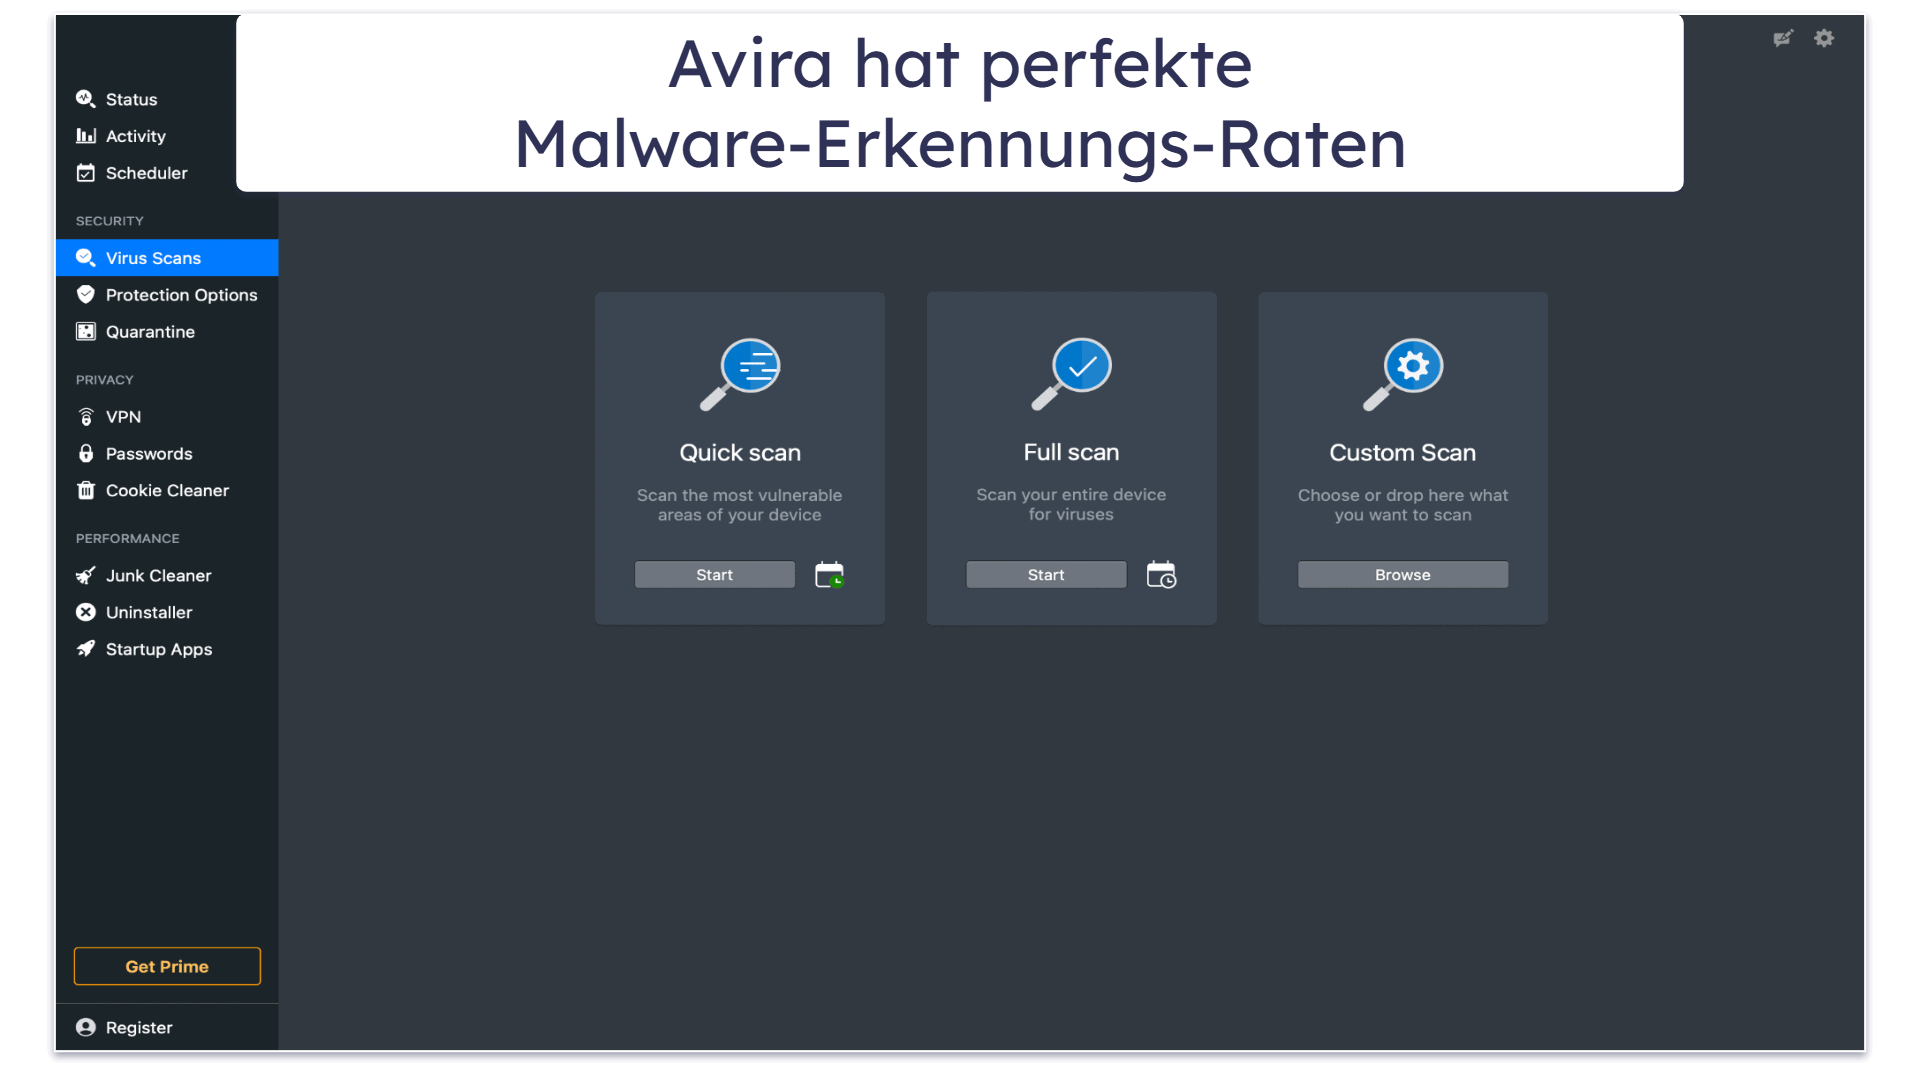Click the Passwords padlock icon

tap(86, 454)
